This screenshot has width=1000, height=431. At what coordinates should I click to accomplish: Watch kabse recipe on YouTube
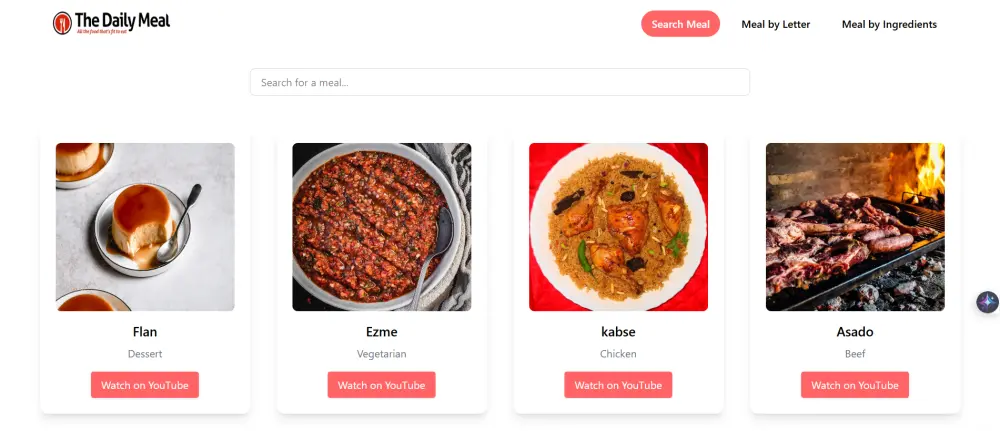click(x=618, y=385)
